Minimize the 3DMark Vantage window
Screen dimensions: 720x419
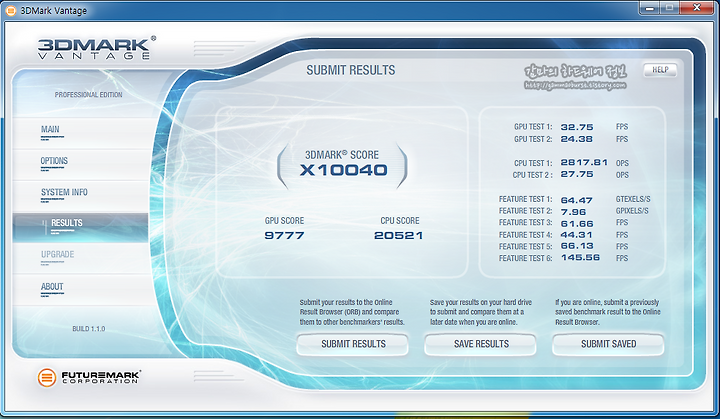pos(649,8)
